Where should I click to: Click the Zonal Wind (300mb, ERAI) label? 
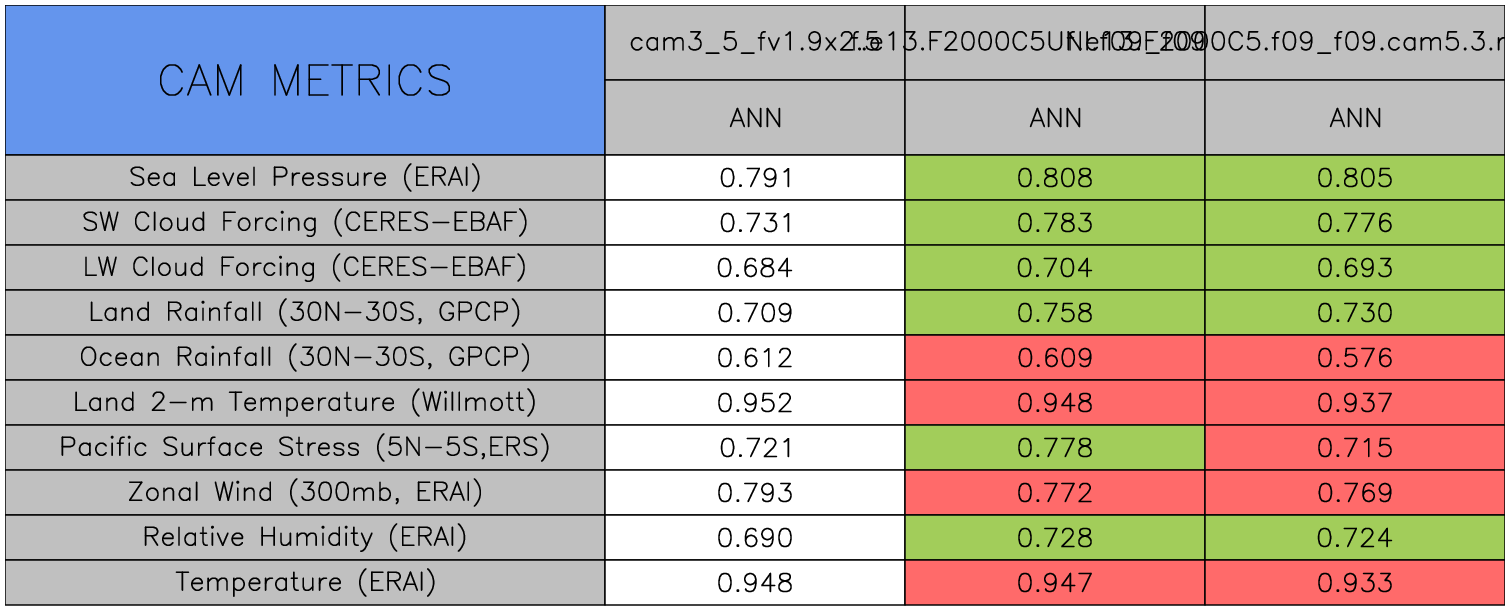305,493
